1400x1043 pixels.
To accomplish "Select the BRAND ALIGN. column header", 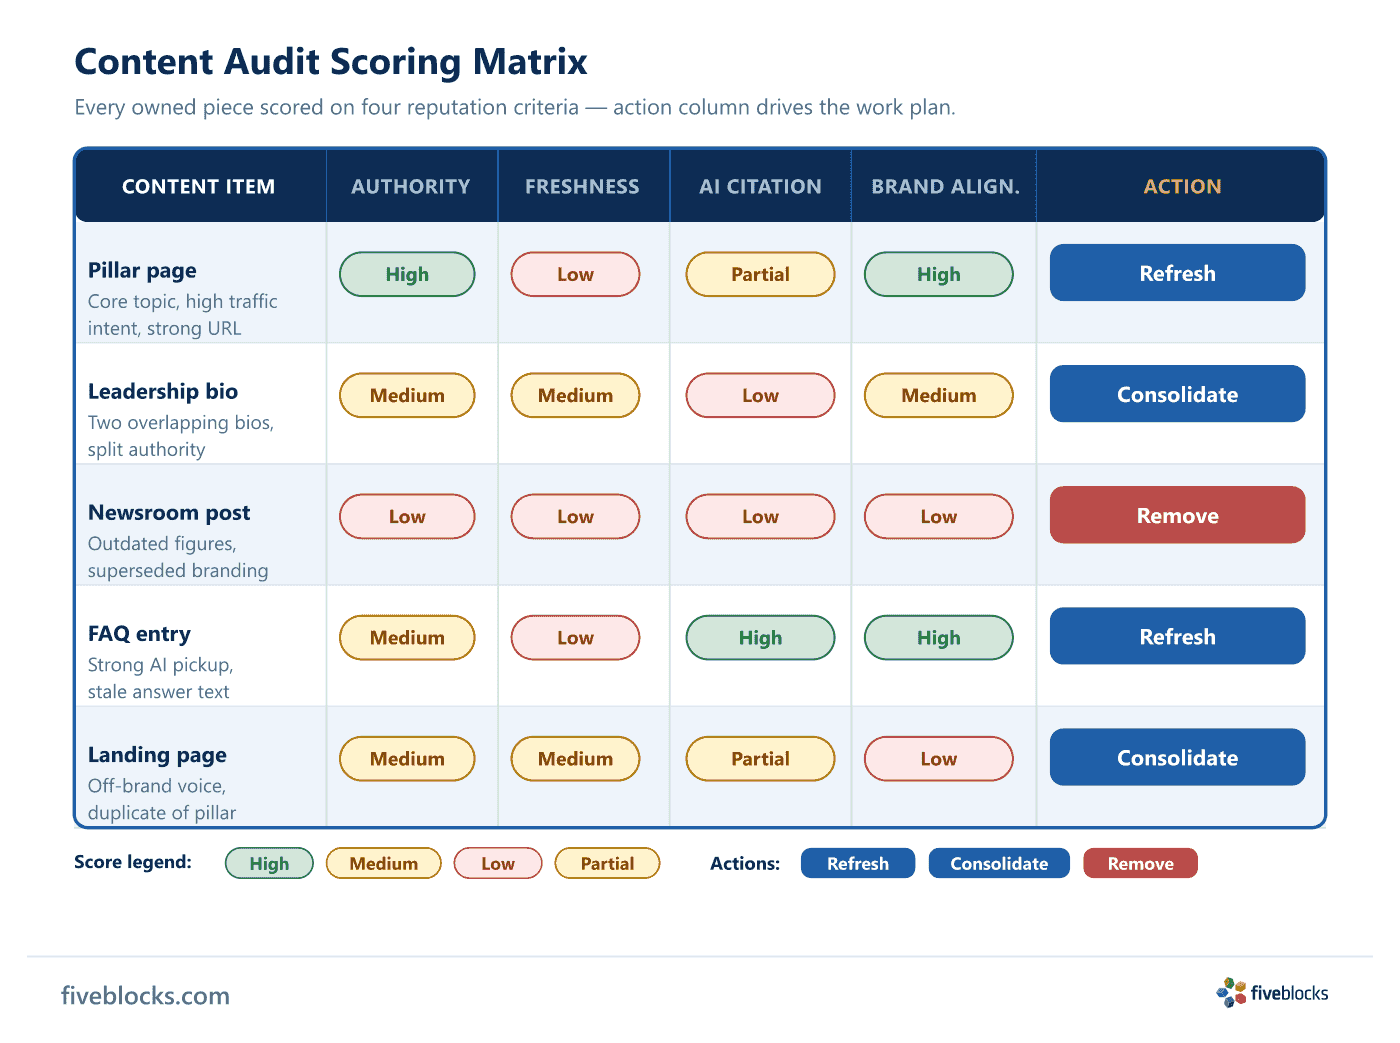I will (x=945, y=186).
